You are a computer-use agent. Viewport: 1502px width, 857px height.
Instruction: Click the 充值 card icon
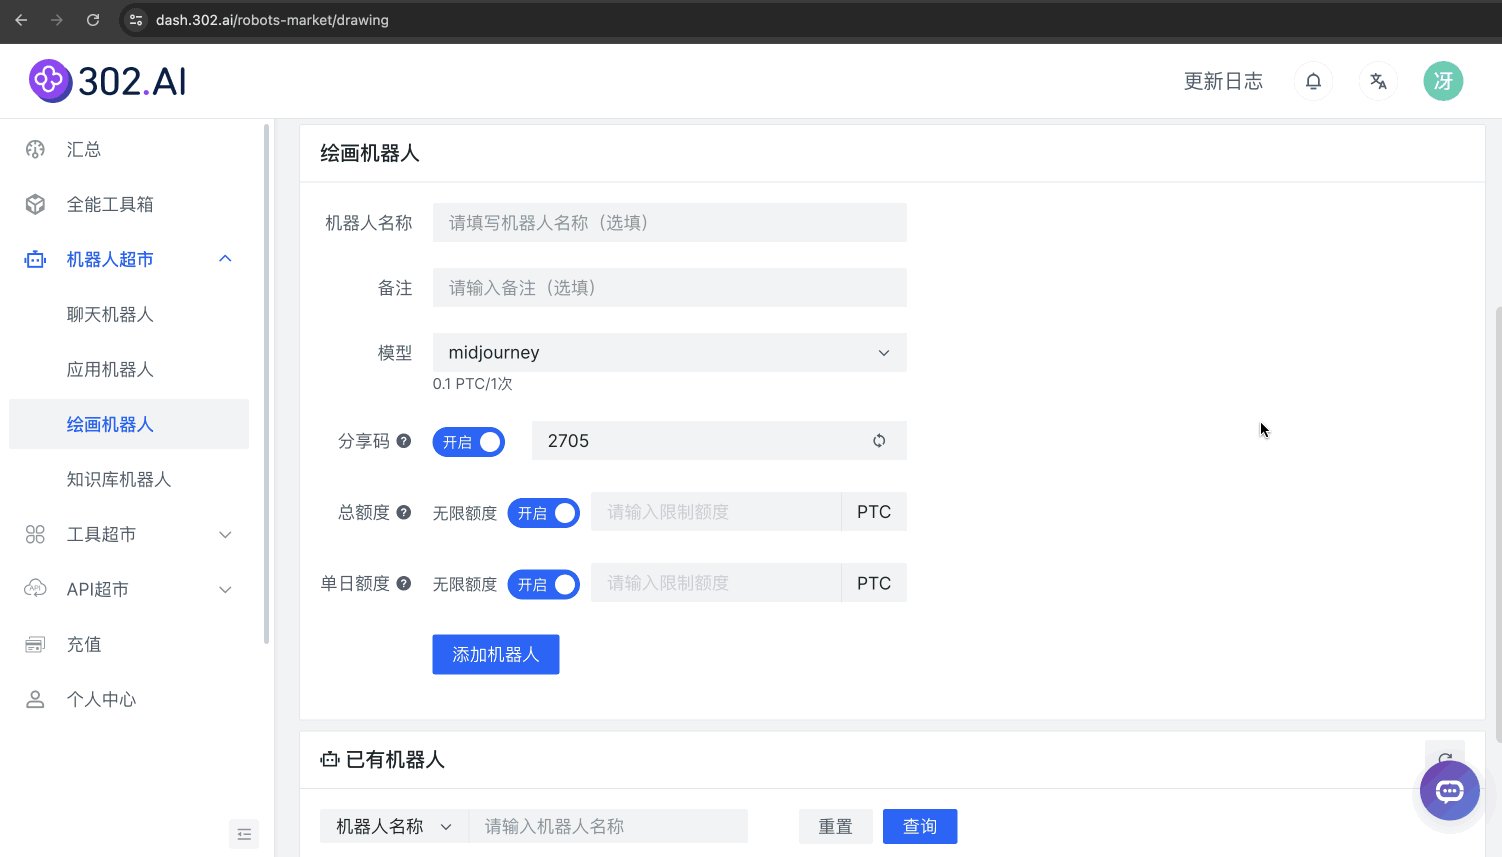pyautogui.click(x=35, y=644)
